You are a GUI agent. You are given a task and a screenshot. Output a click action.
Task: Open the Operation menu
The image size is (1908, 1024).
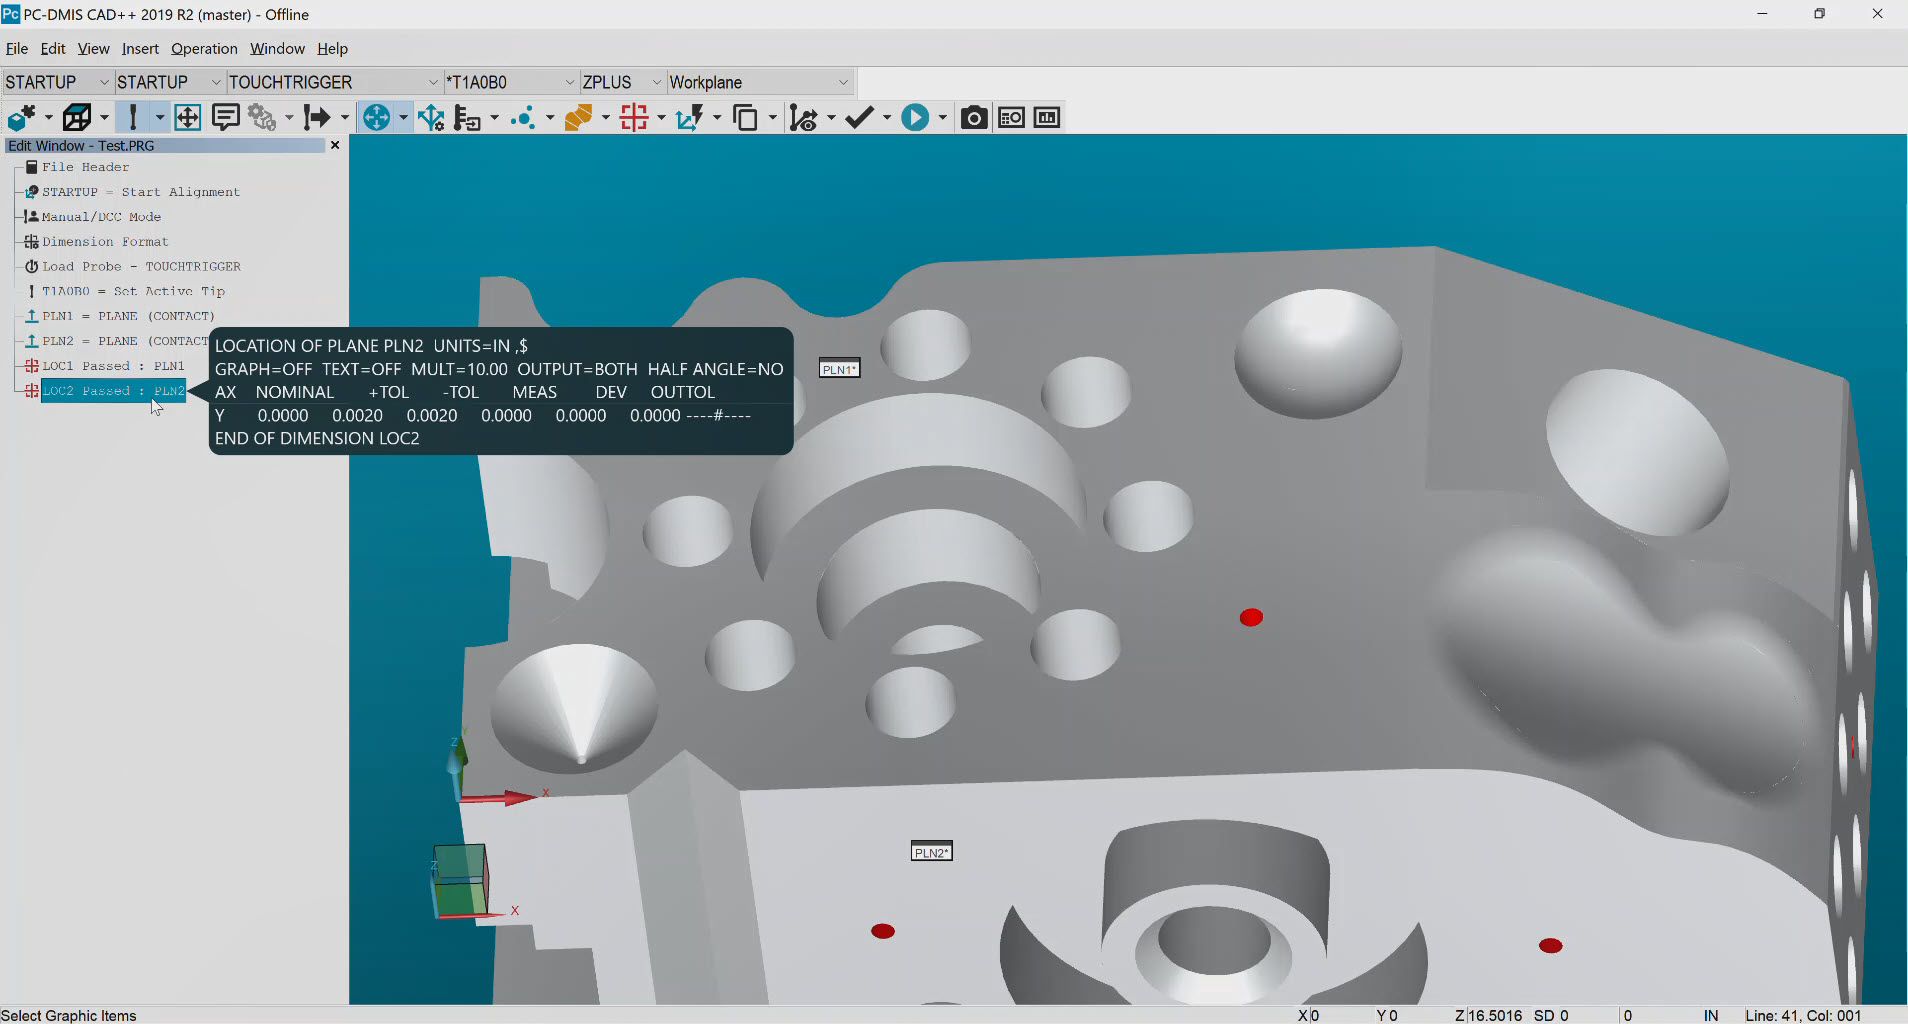(x=204, y=48)
